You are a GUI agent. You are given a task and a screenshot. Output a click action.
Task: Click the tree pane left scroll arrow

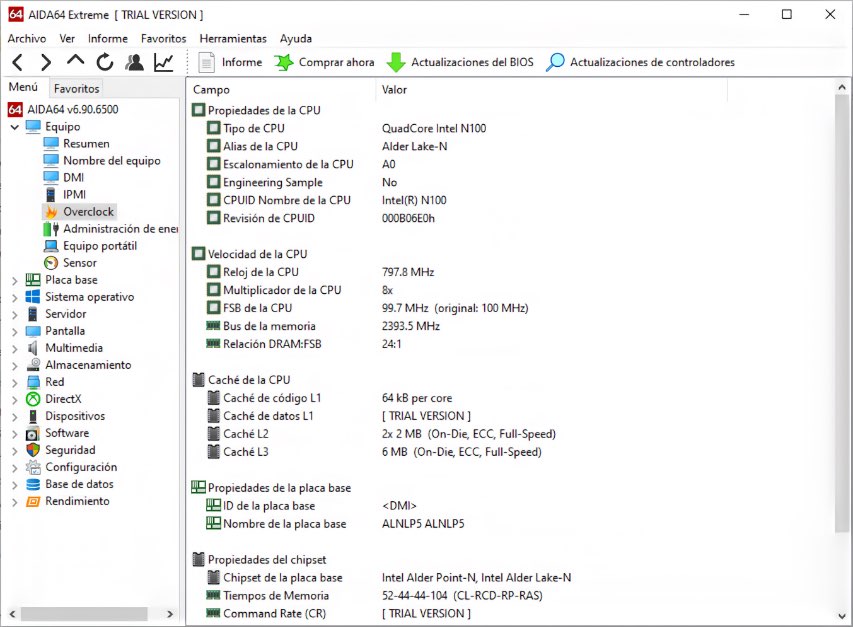pos(12,614)
